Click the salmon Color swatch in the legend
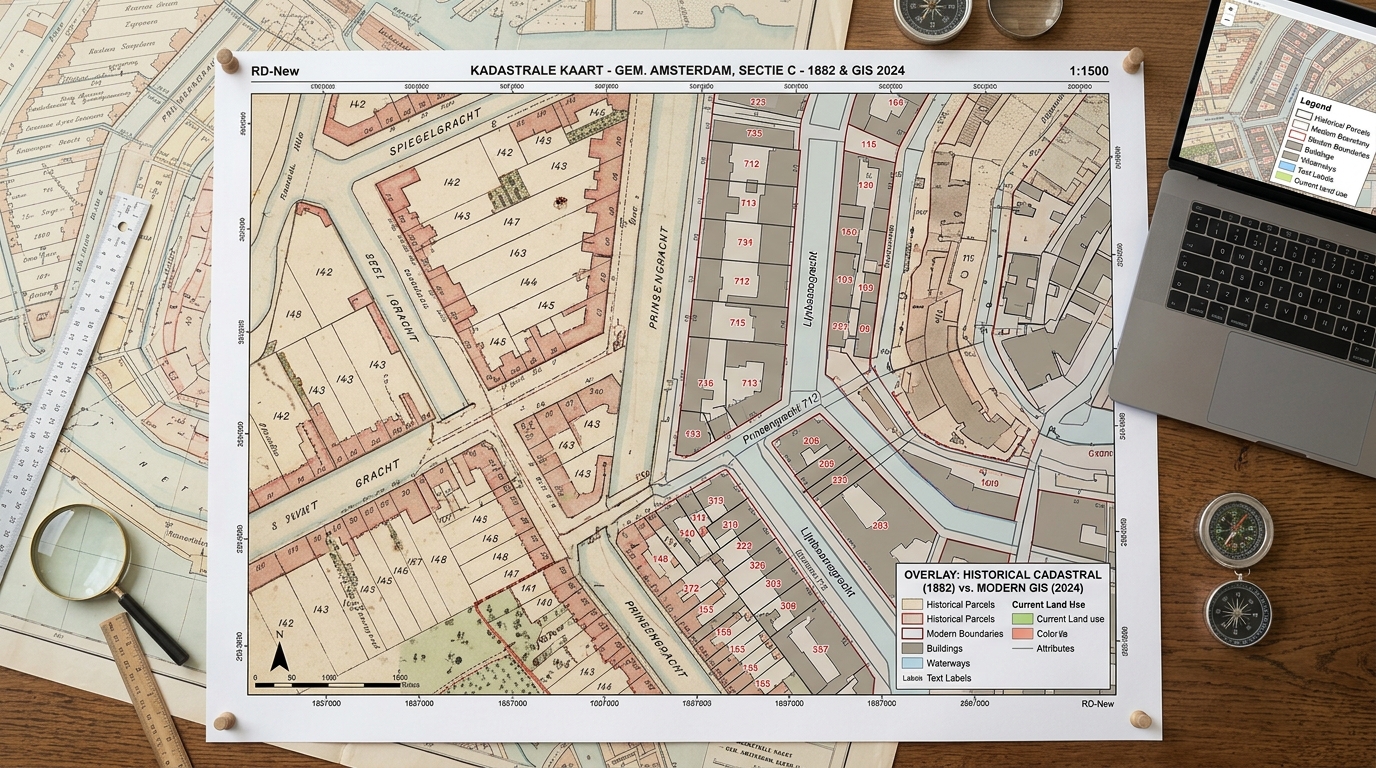The height and width of the screenshot is (768, 1376). coord(1023,634)
